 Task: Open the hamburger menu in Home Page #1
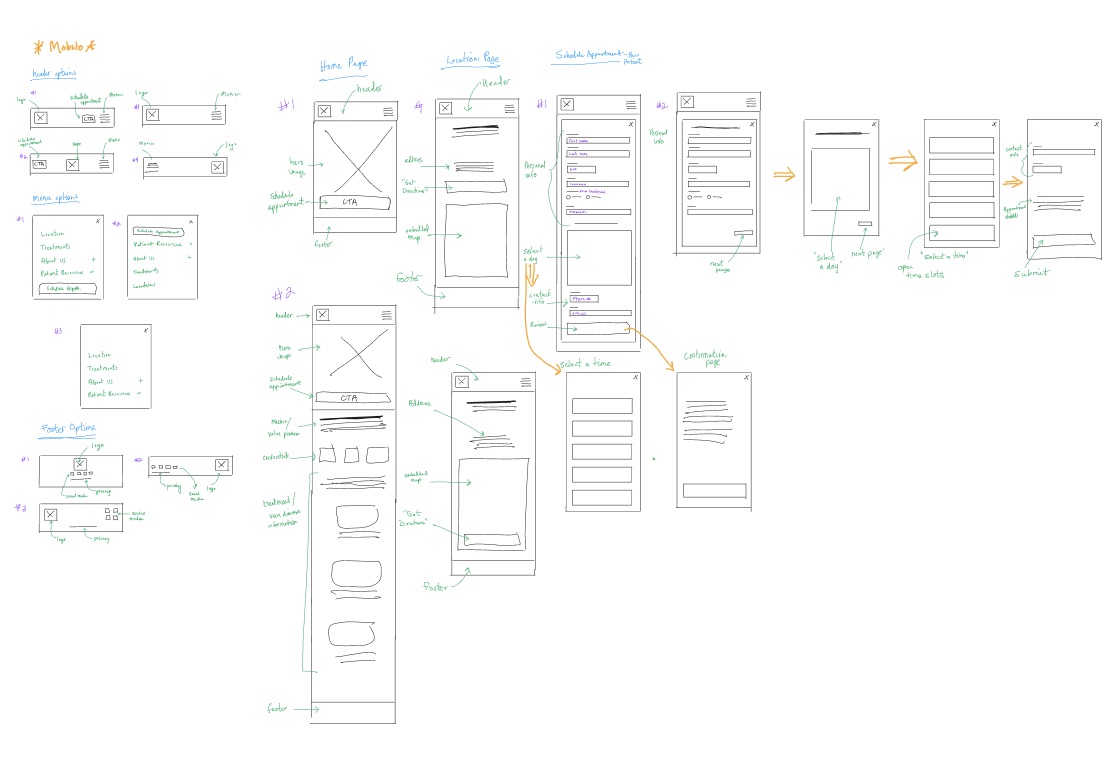click(388, 111)
